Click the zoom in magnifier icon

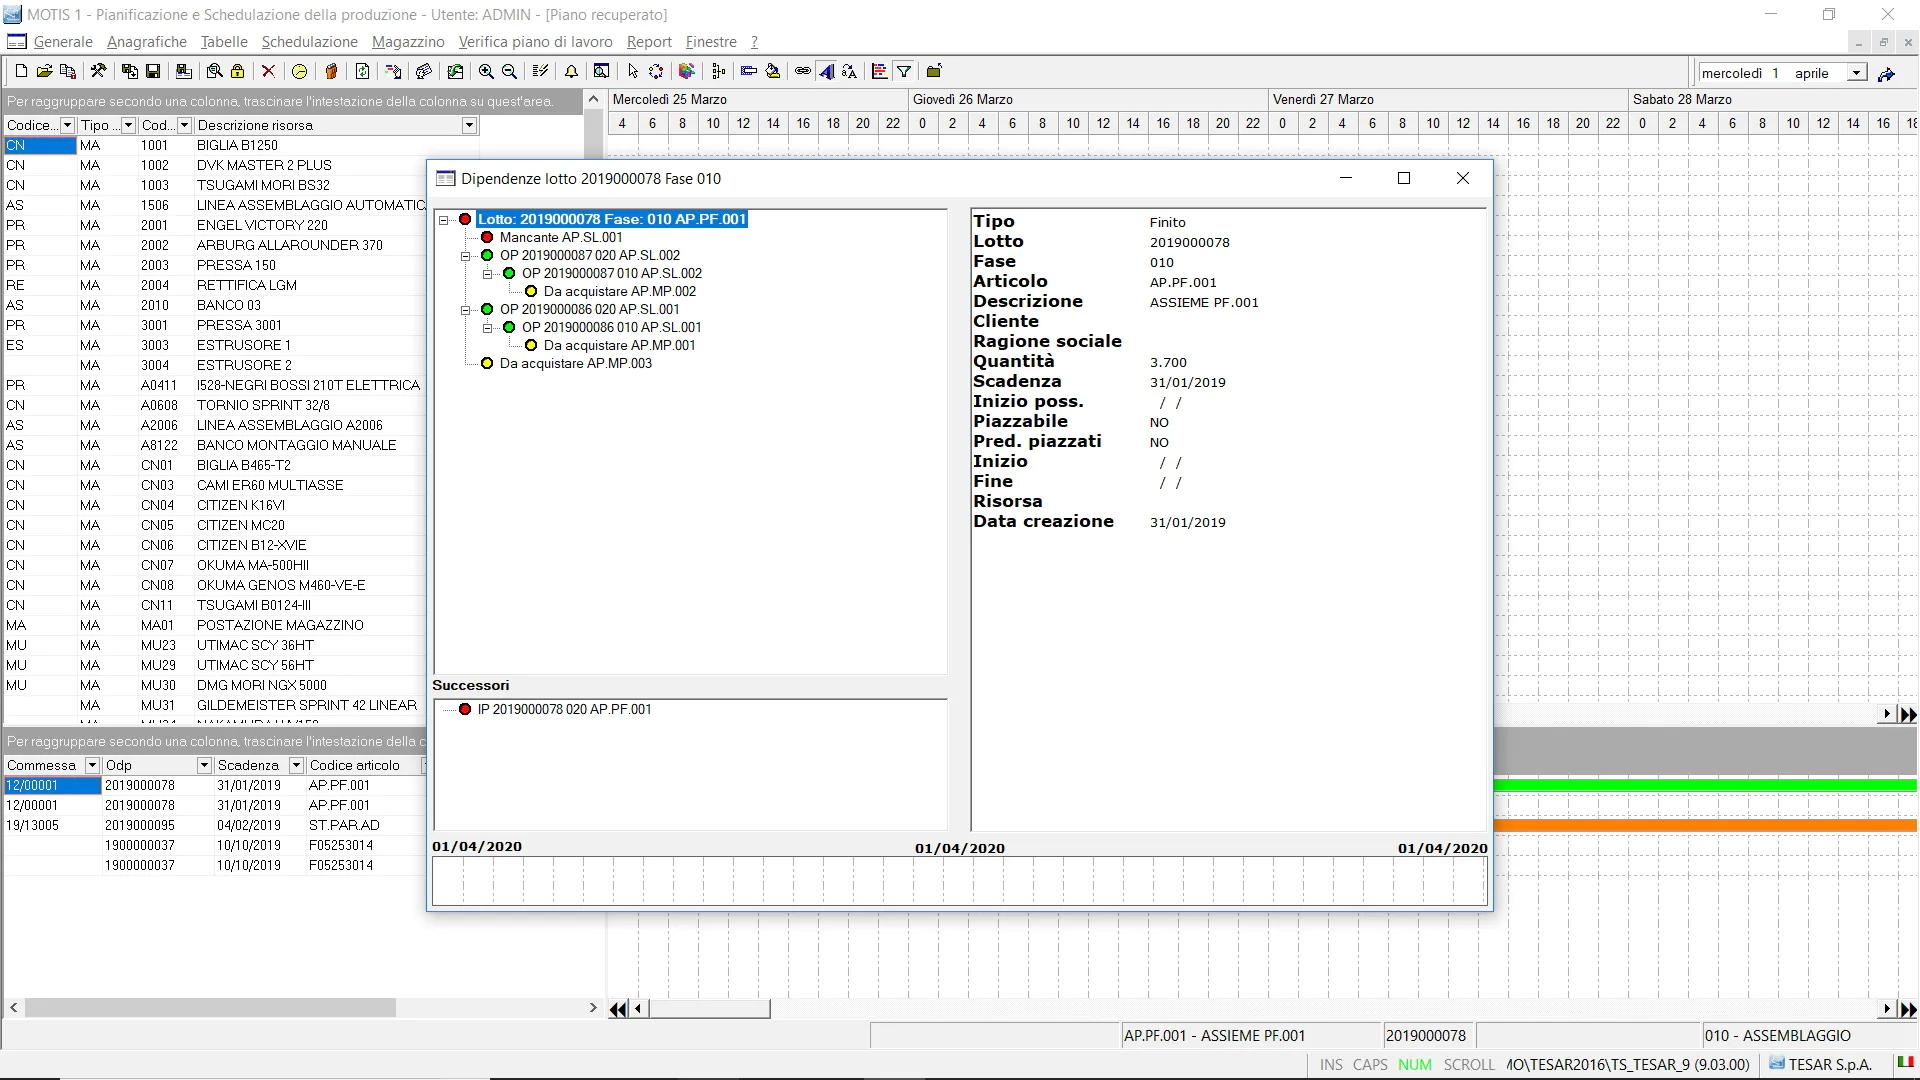[x=486, y=71]
